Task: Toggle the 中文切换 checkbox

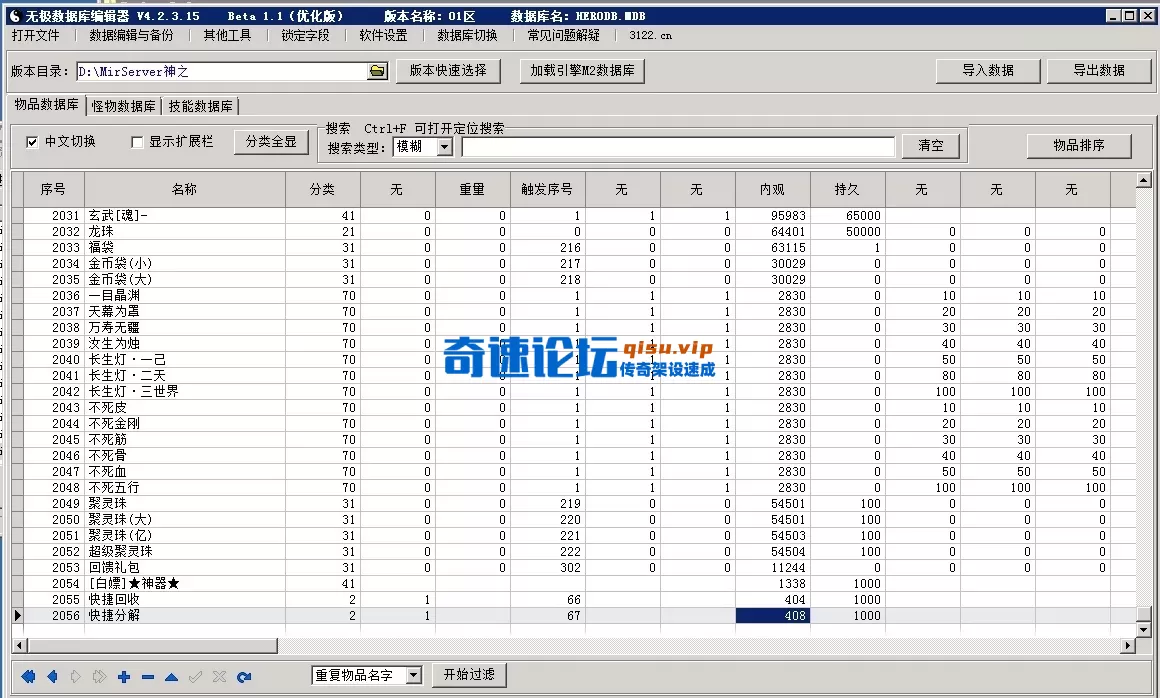Action: 32,142
